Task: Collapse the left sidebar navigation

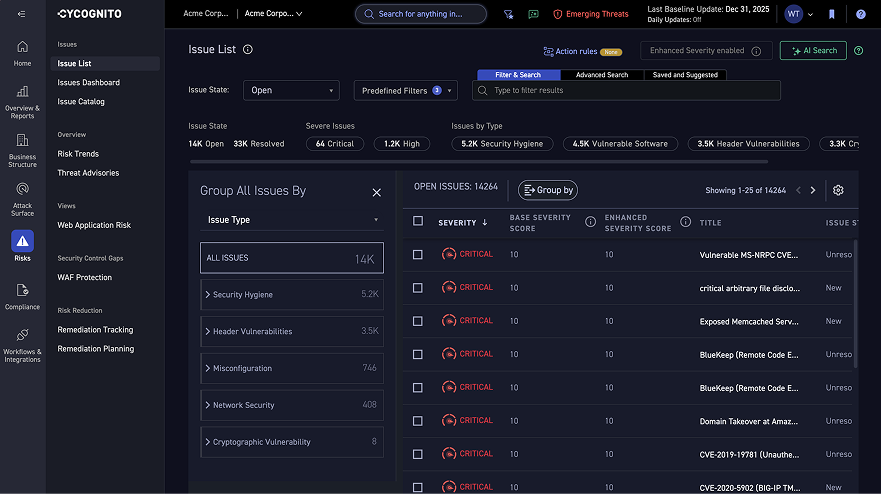Action: tap(22, 14)
